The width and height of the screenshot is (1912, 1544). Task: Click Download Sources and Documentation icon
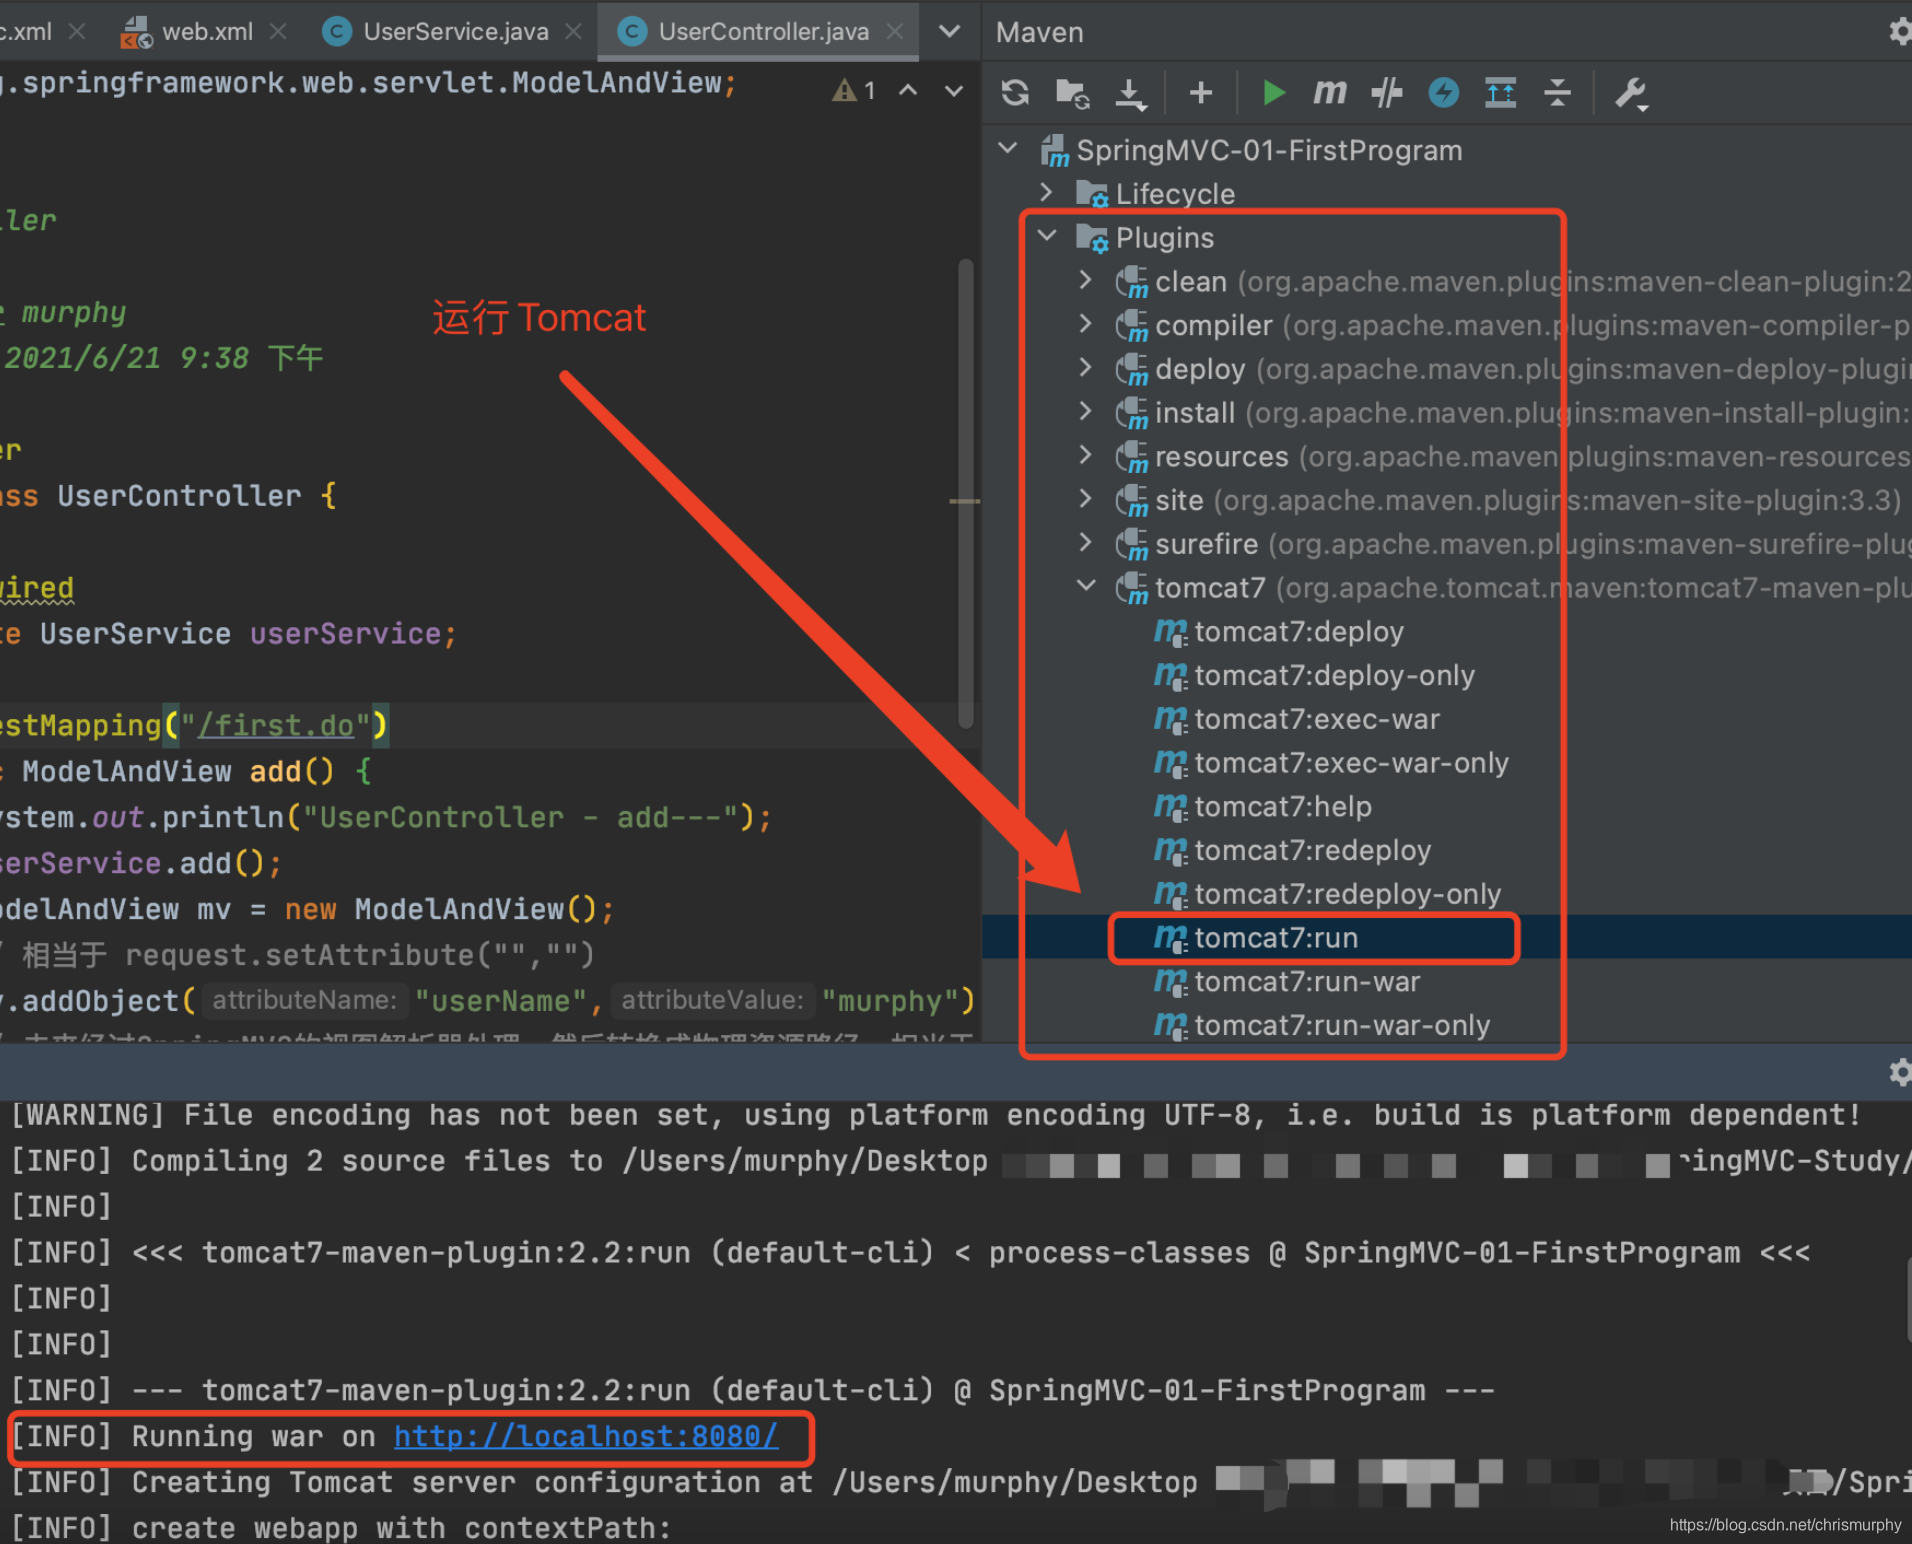click(x=1131, y=94)
